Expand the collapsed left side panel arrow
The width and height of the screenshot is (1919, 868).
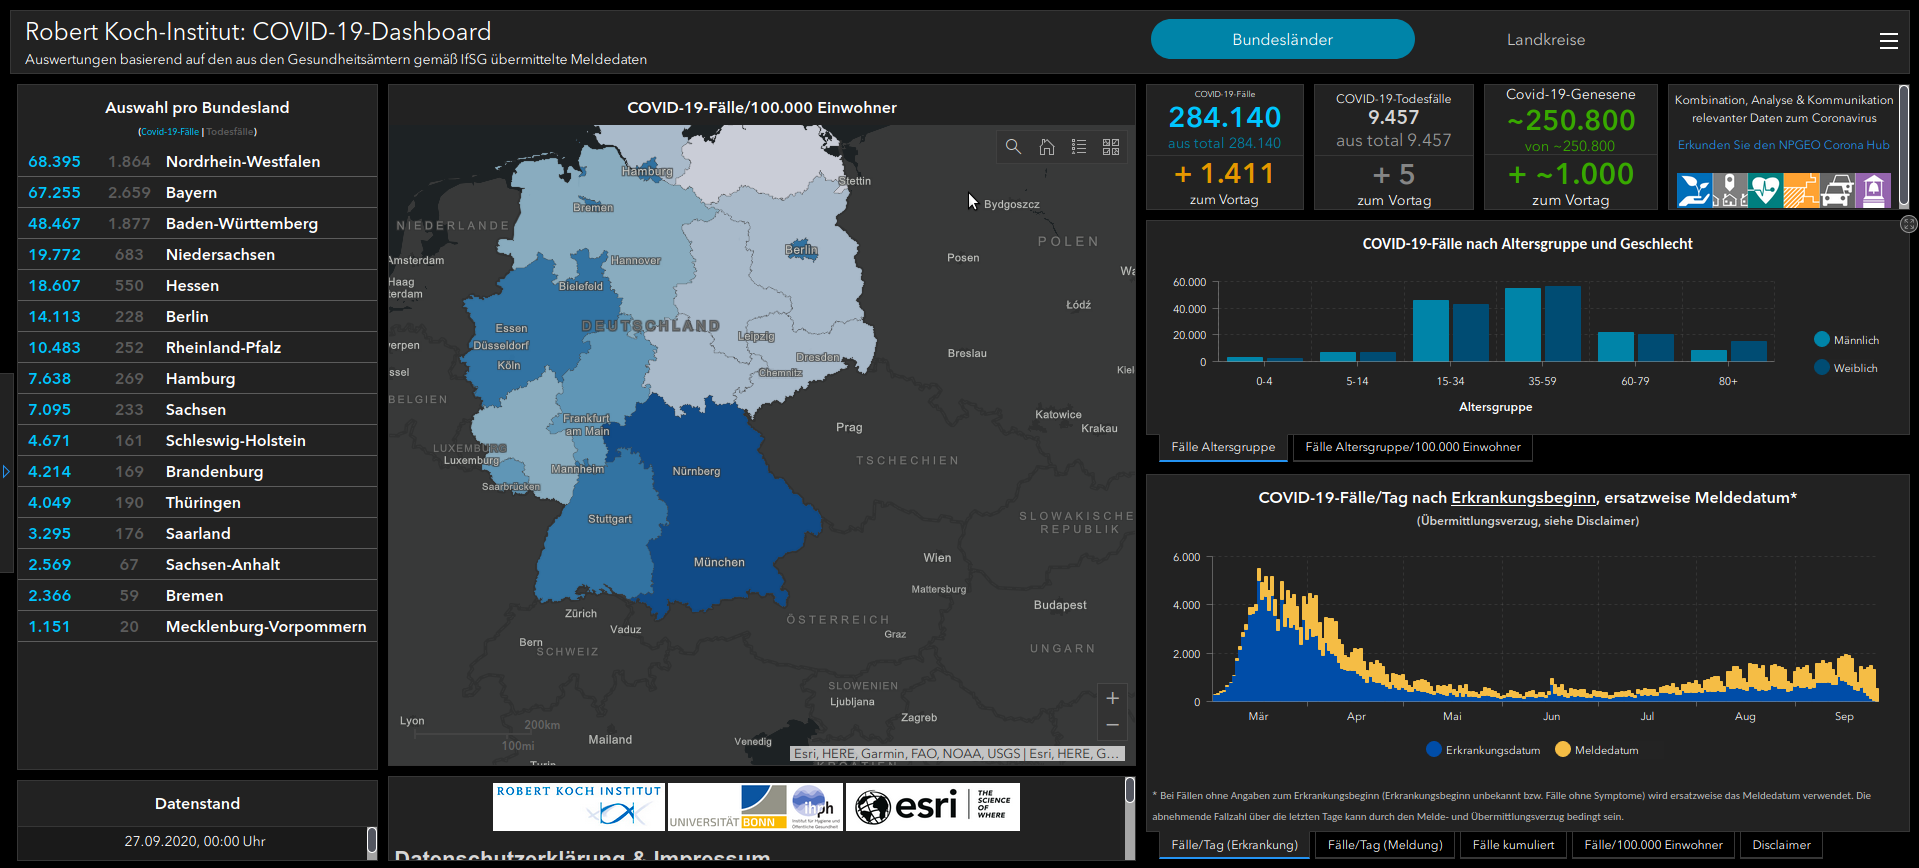coord(6,471)
